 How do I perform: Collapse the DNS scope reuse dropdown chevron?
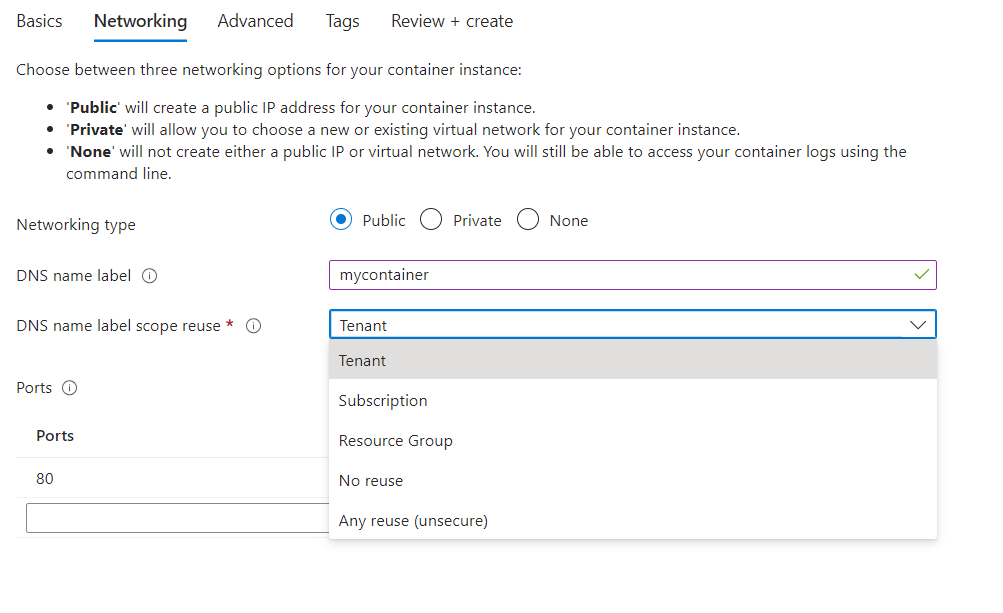(918, 325)
